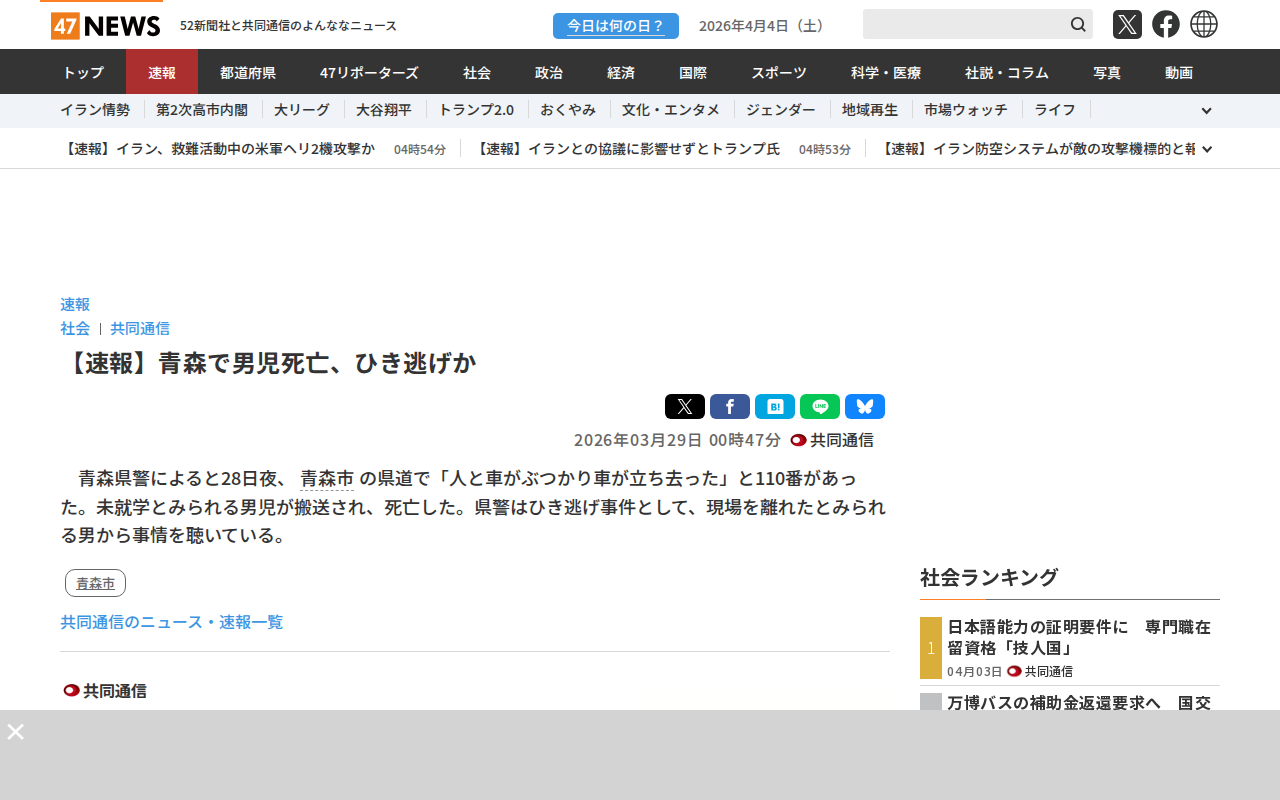
Task: Open the X (Twitter) header icon
Action: click(1127, 24)
